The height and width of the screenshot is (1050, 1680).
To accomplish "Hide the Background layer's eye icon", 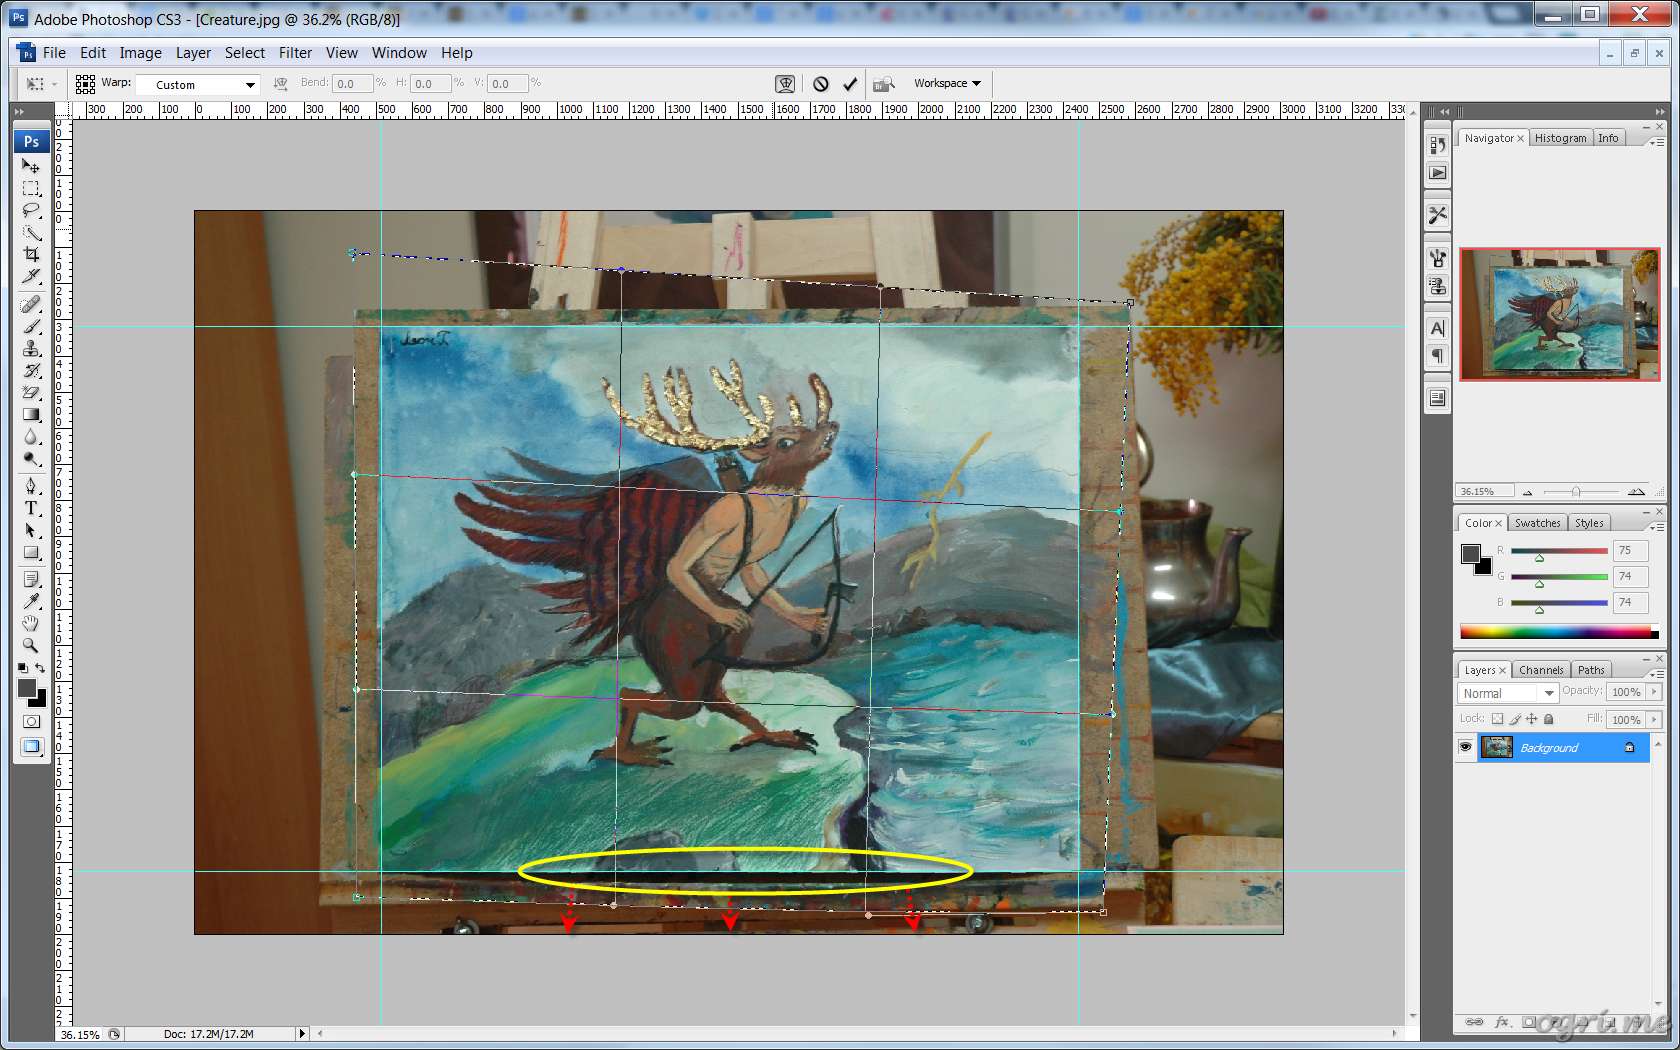I will (1465, 747).
